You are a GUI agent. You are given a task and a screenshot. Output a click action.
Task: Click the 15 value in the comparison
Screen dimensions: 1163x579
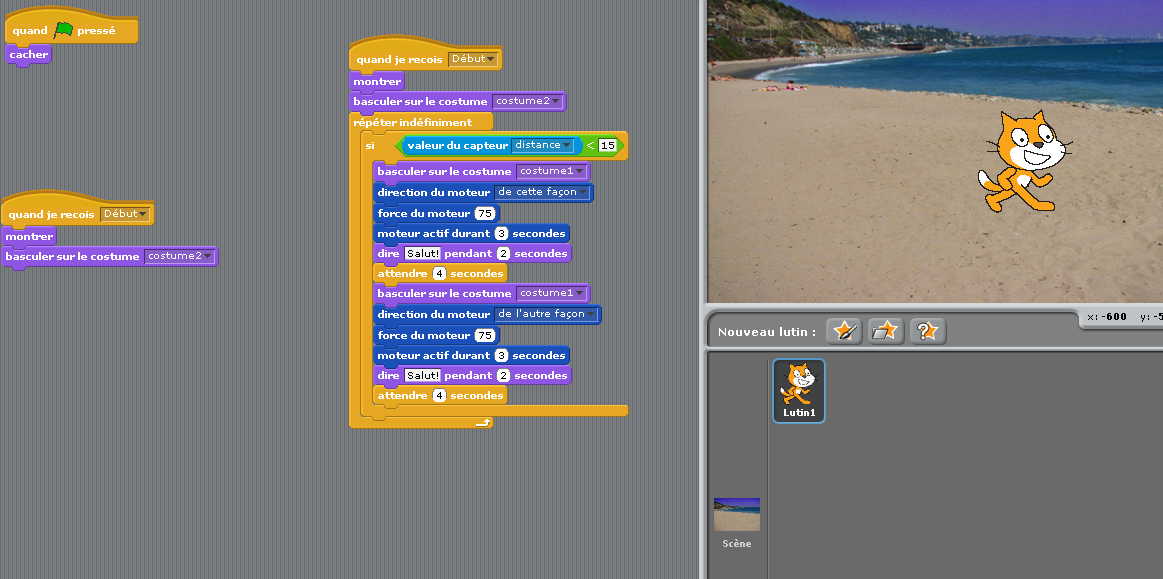click(607, 145)
